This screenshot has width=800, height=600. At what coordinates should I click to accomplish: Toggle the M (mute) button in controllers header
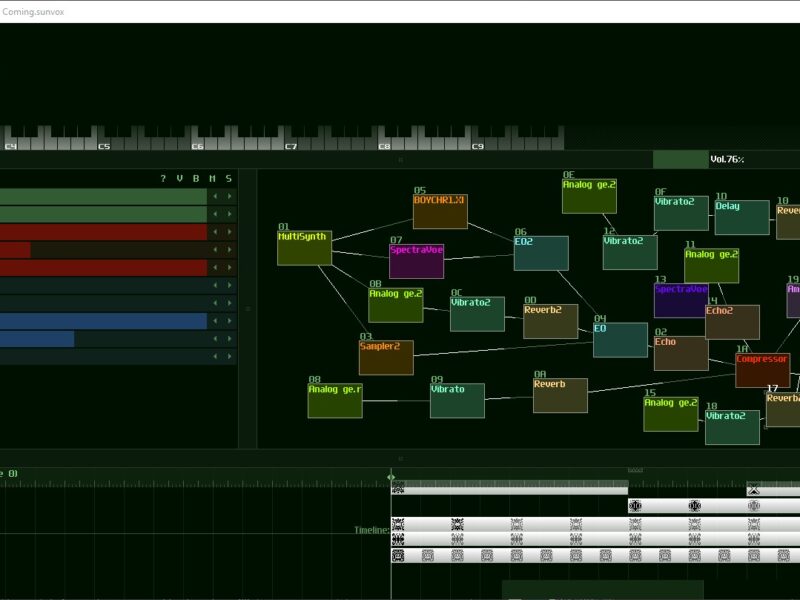pyautogui.click(x=212, y=179)
